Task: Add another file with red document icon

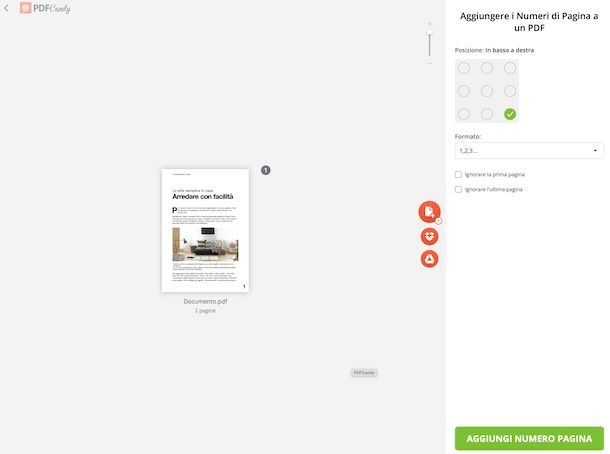Action: (429, 212)
